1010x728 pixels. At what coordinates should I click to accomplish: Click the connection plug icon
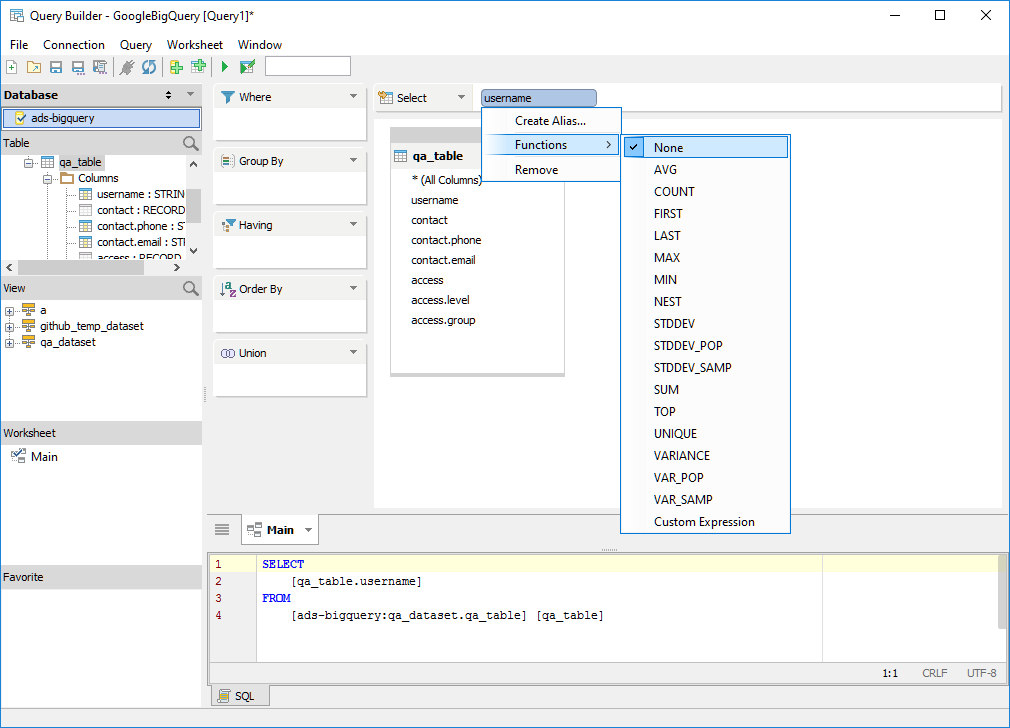127,67
